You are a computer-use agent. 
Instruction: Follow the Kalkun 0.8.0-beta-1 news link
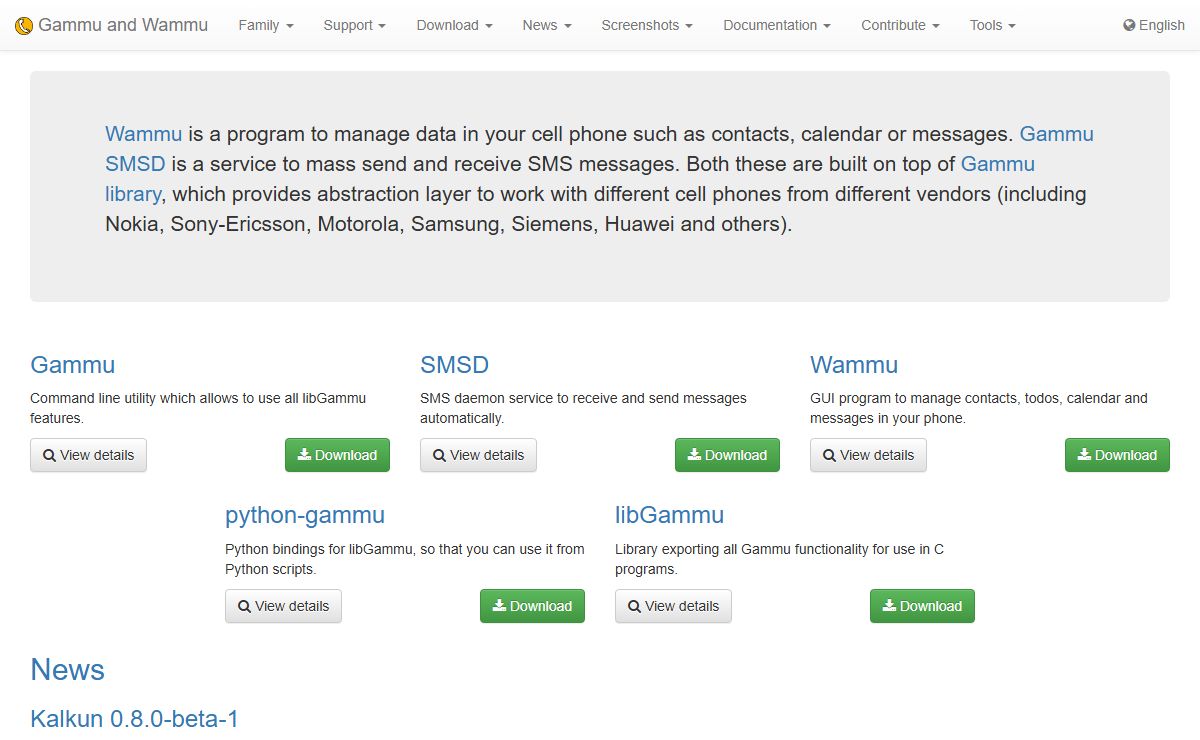tap(134, 719)
